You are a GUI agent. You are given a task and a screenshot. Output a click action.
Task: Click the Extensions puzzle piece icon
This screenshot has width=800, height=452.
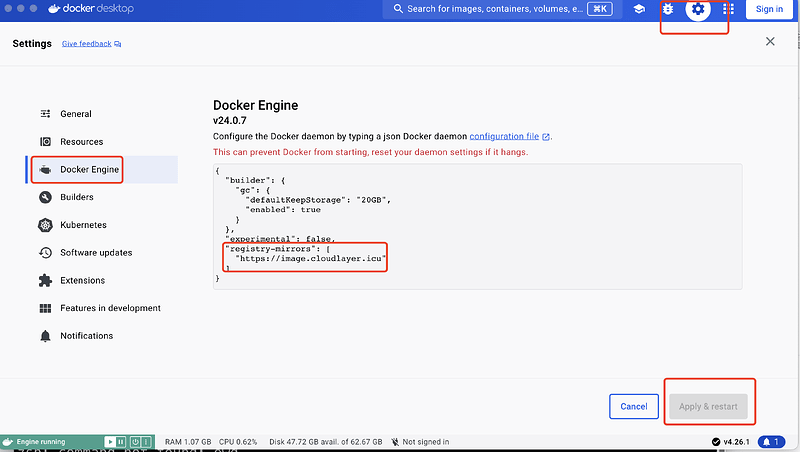pos(45,280)
